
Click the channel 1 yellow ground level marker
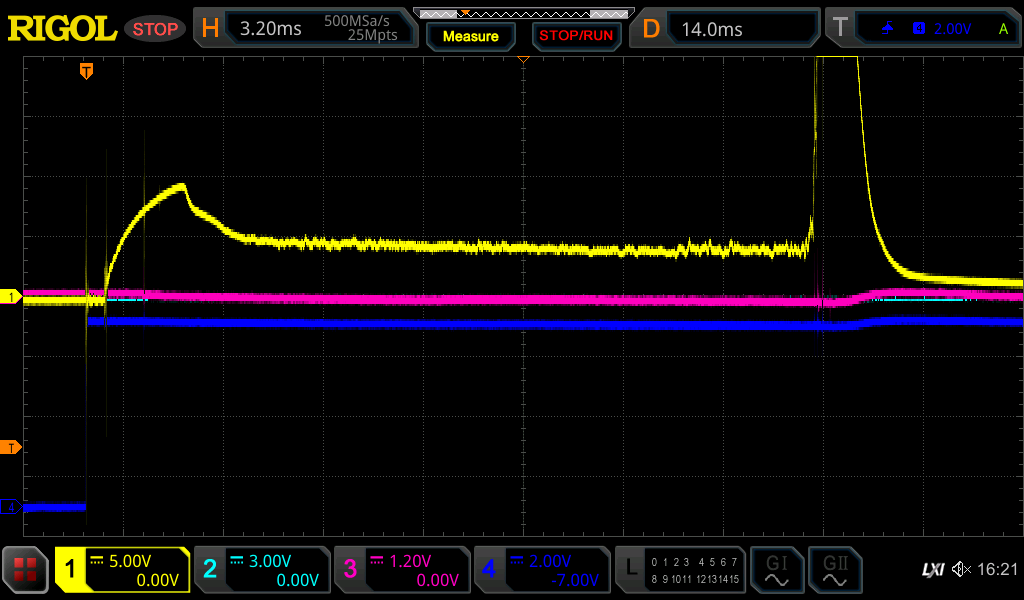[11, 297]
